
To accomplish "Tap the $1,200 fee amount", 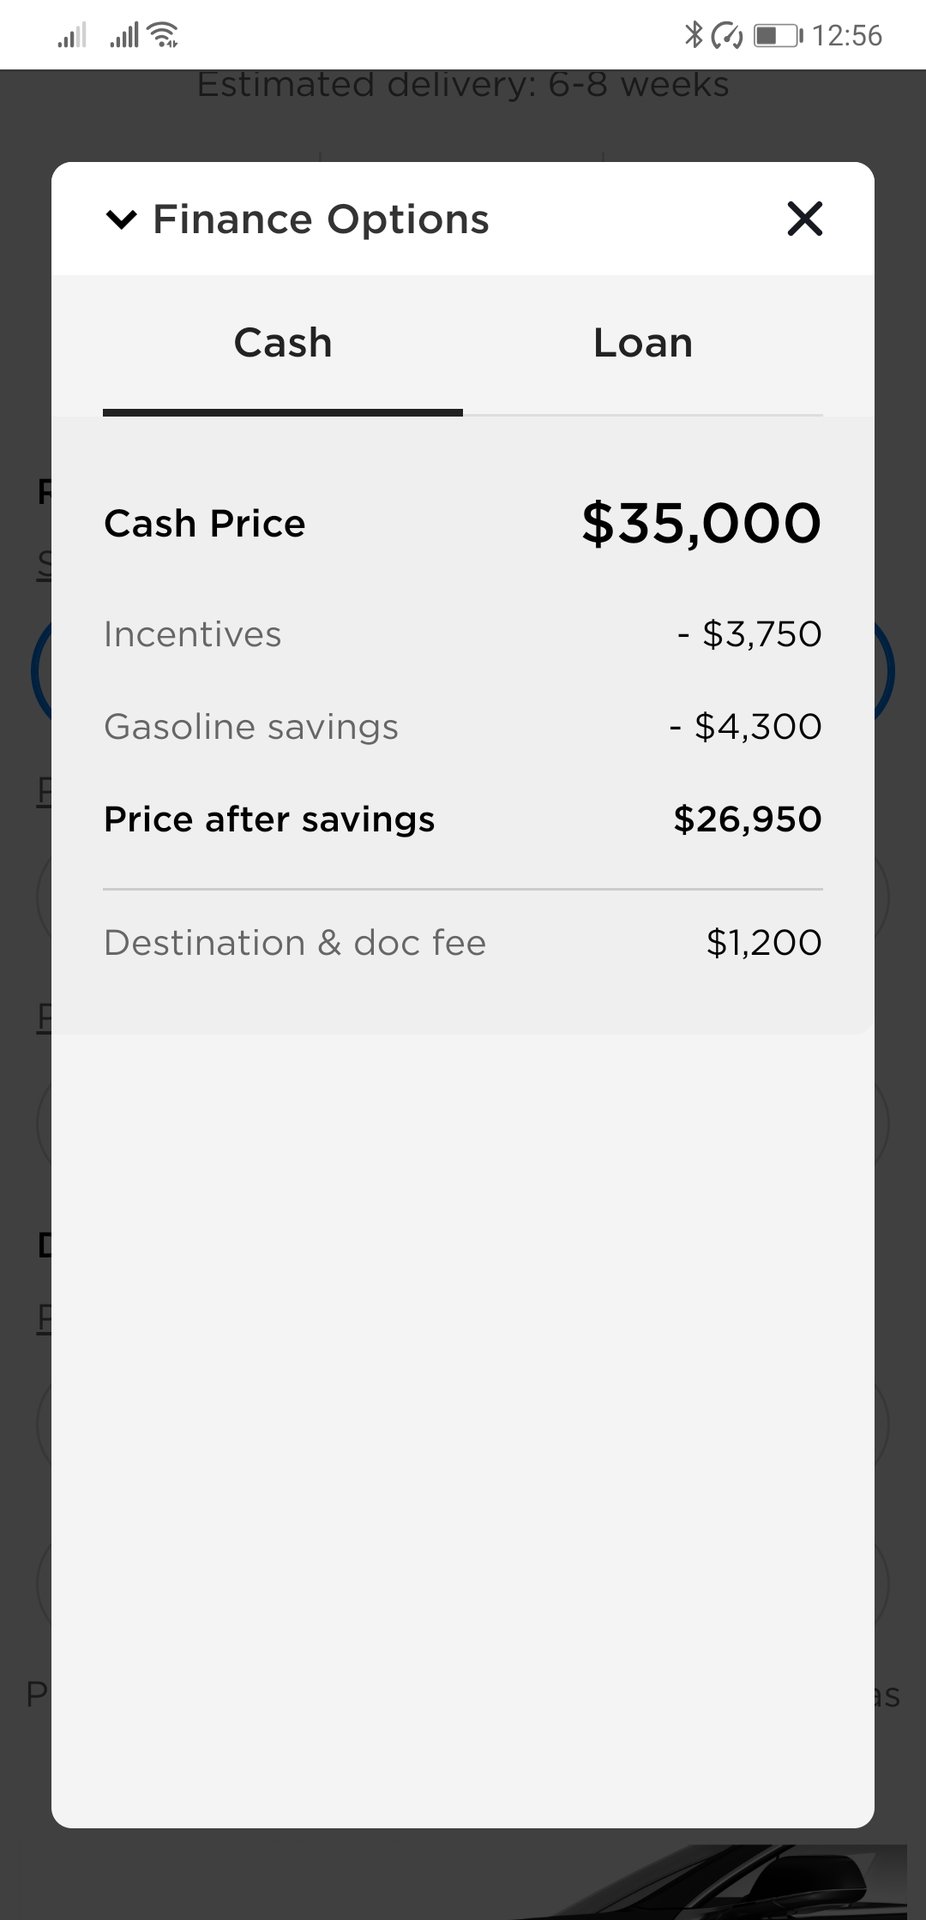I will pos(764,942).
